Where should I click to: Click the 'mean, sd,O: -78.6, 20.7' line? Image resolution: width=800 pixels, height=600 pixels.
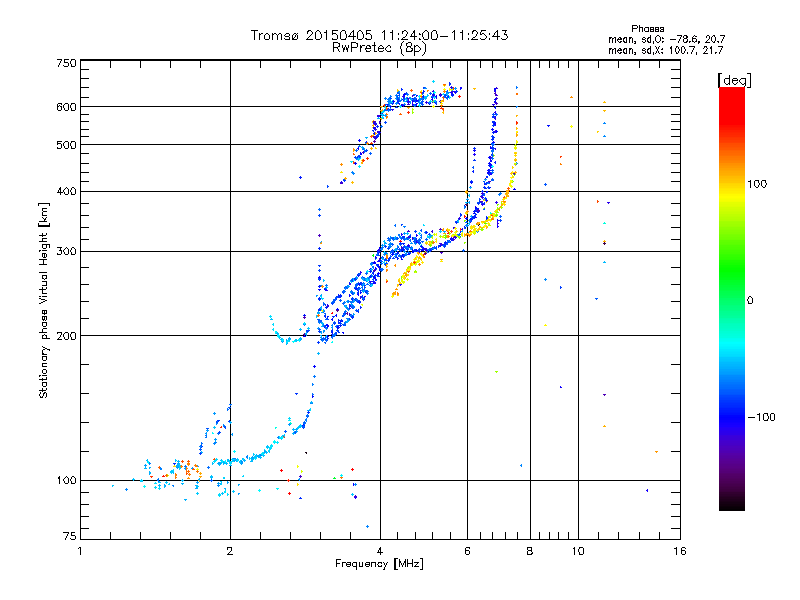666,39
